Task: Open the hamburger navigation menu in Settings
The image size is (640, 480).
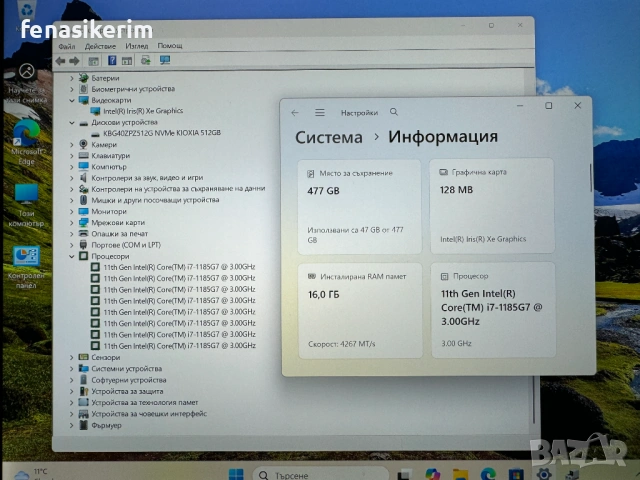Action: (320, 113)
